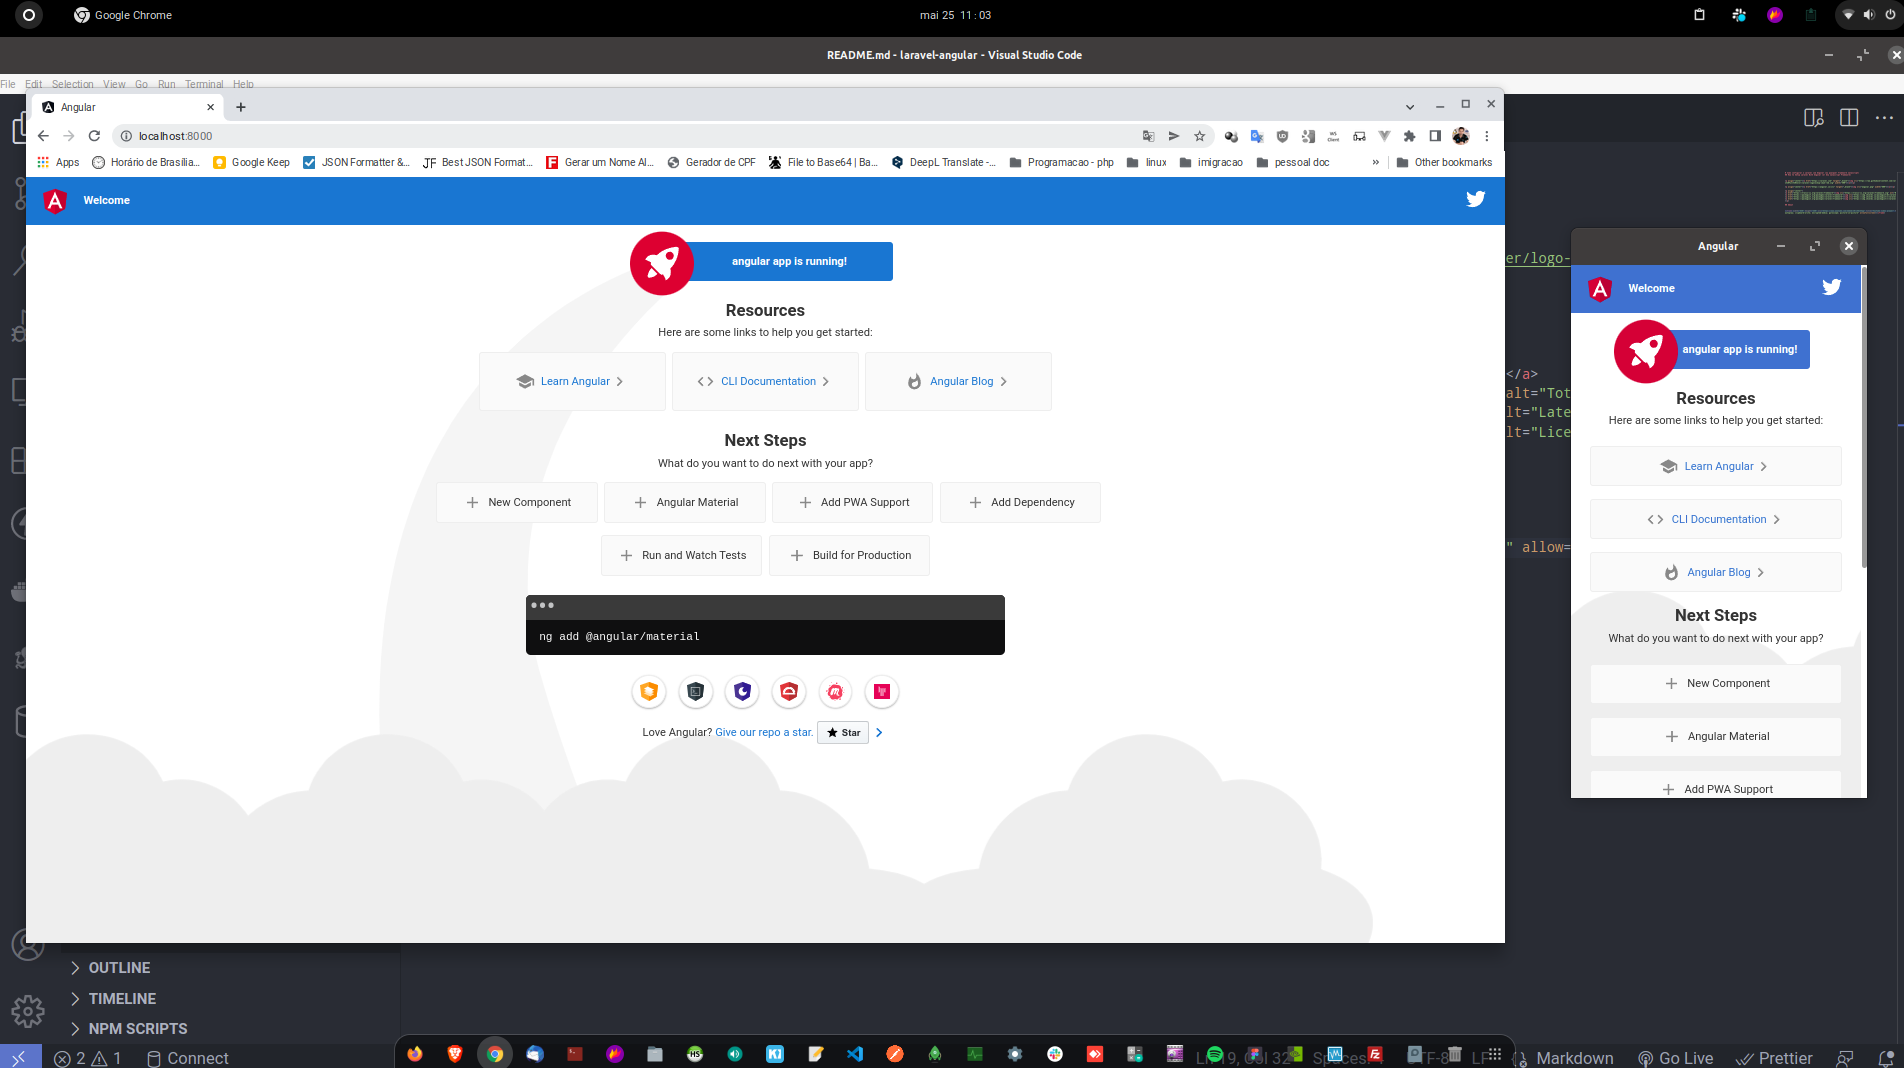Open the Other bookmarks folder
The height and width of the screenshot is (1068, 1904).
pyautogui.click(x=1444, y=162)
